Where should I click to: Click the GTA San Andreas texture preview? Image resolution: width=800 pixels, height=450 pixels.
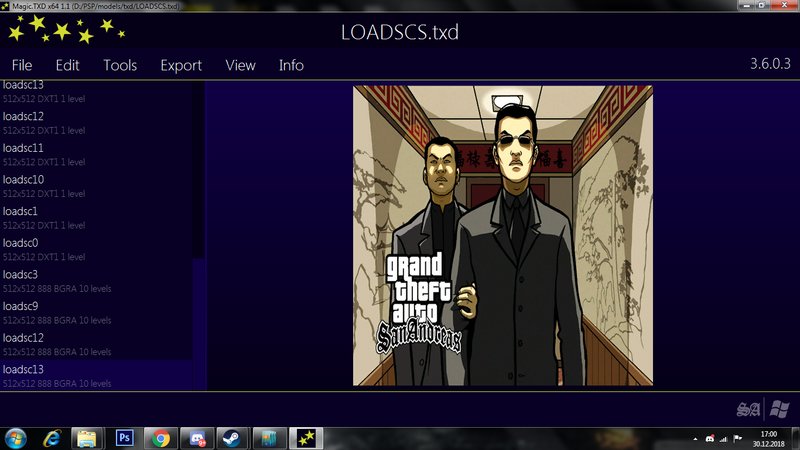point(503,236)
